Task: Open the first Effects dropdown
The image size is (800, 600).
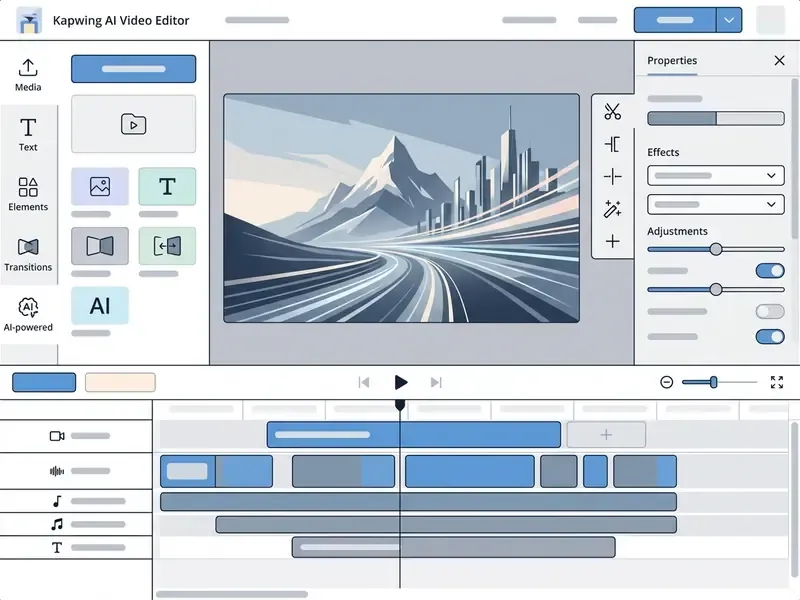Action: [x=715, y=176]
